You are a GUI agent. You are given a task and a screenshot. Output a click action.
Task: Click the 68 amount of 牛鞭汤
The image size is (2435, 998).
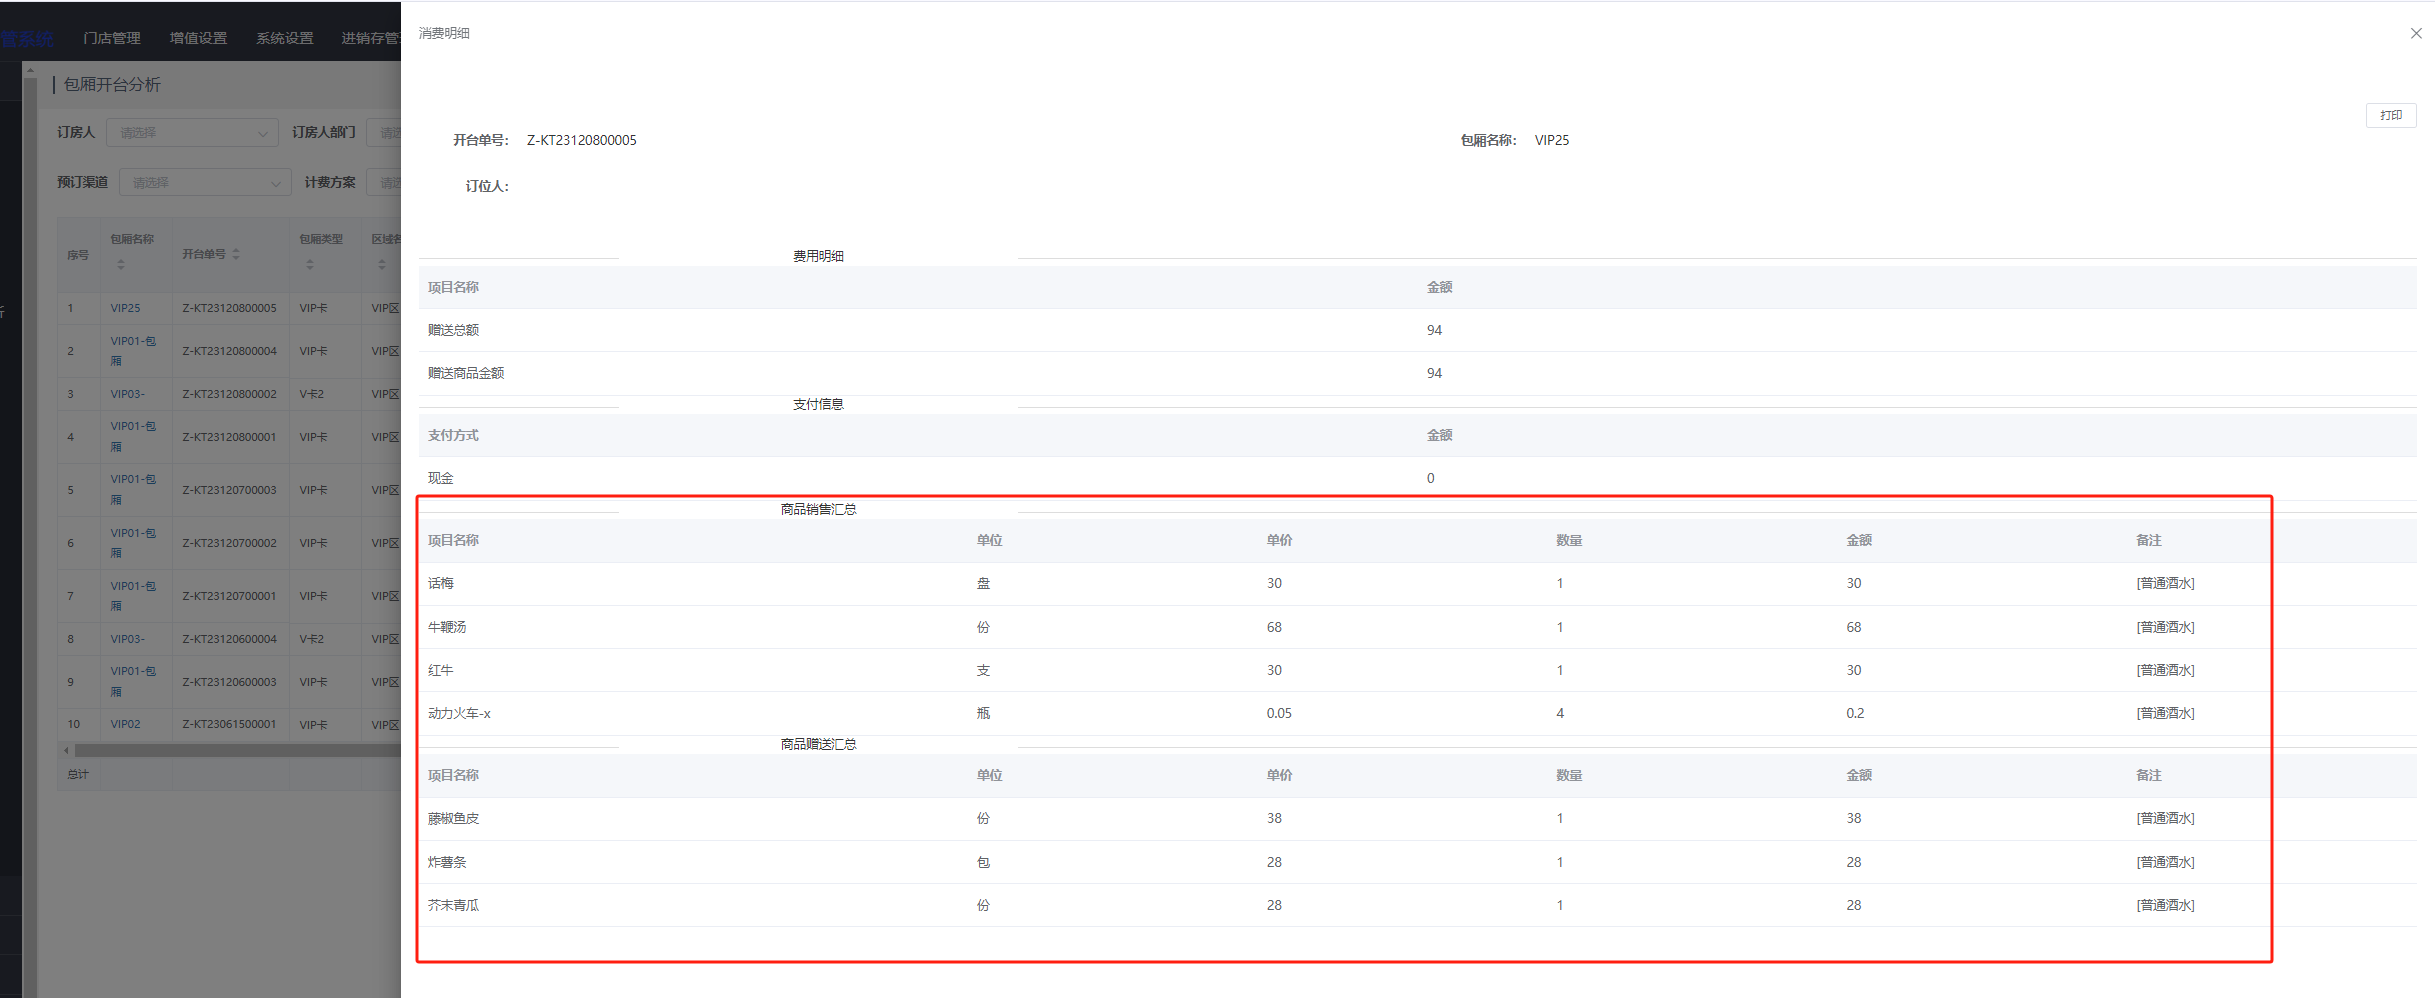click(x=1854, y=627)
